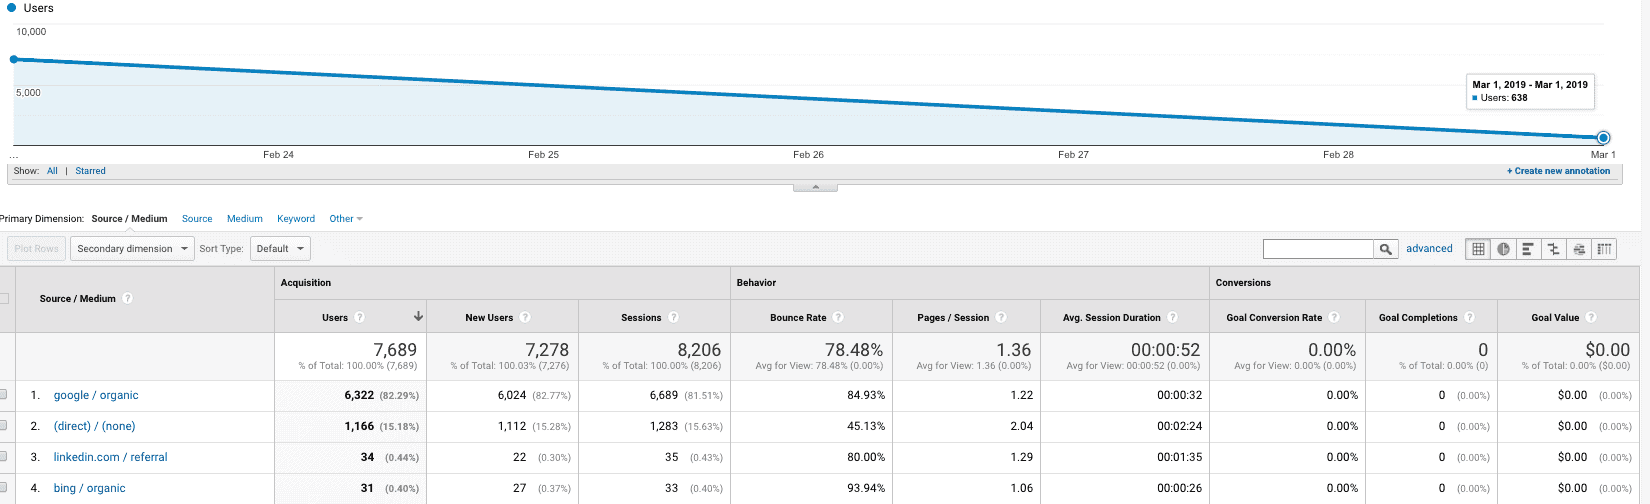
Task: Open help icon next to Avg. Session Duration
Action: pos(1173,317)
